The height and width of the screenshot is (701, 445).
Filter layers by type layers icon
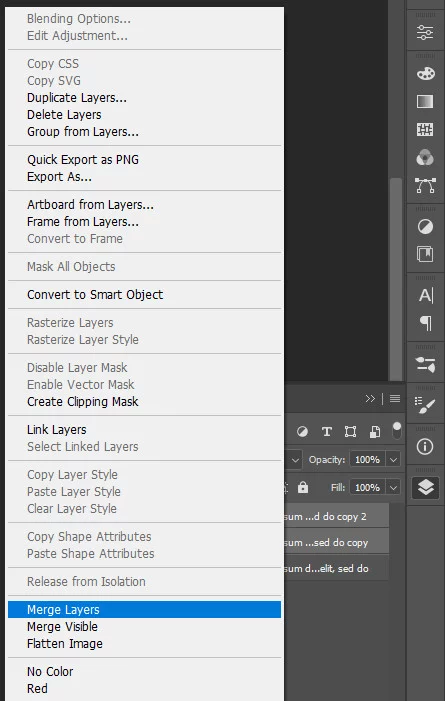coord(326,432)
